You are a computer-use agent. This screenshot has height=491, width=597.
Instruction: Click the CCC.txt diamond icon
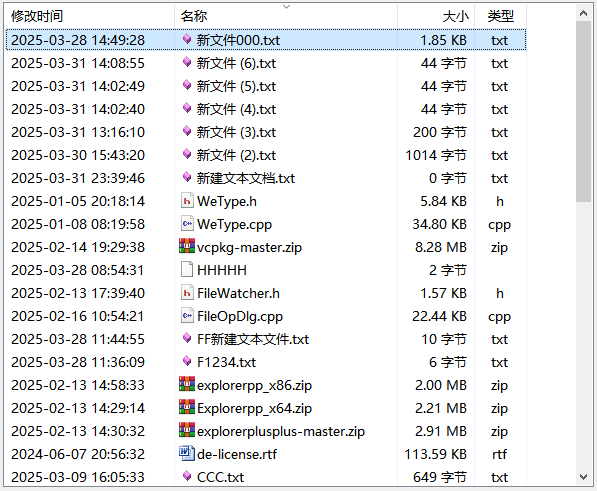(187, 475)
